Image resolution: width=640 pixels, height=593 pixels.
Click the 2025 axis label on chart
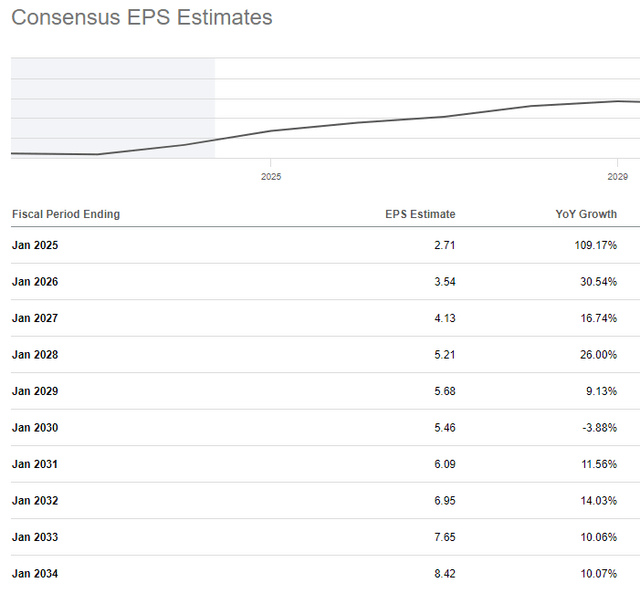[x=271, y=177]
